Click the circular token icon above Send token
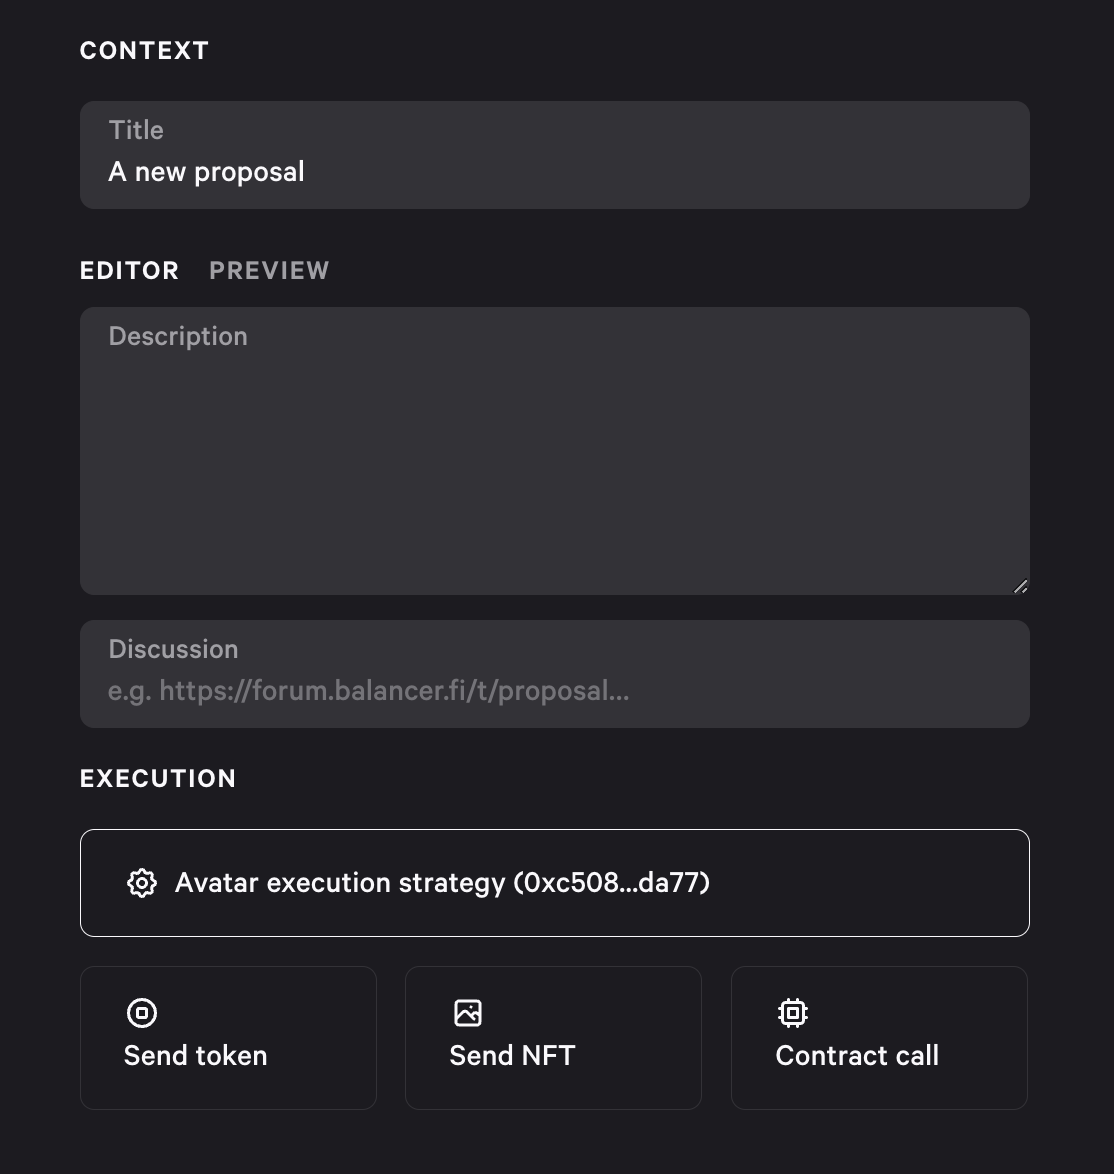Viewport: 1114px width, 1174px height. (141, 1013)
